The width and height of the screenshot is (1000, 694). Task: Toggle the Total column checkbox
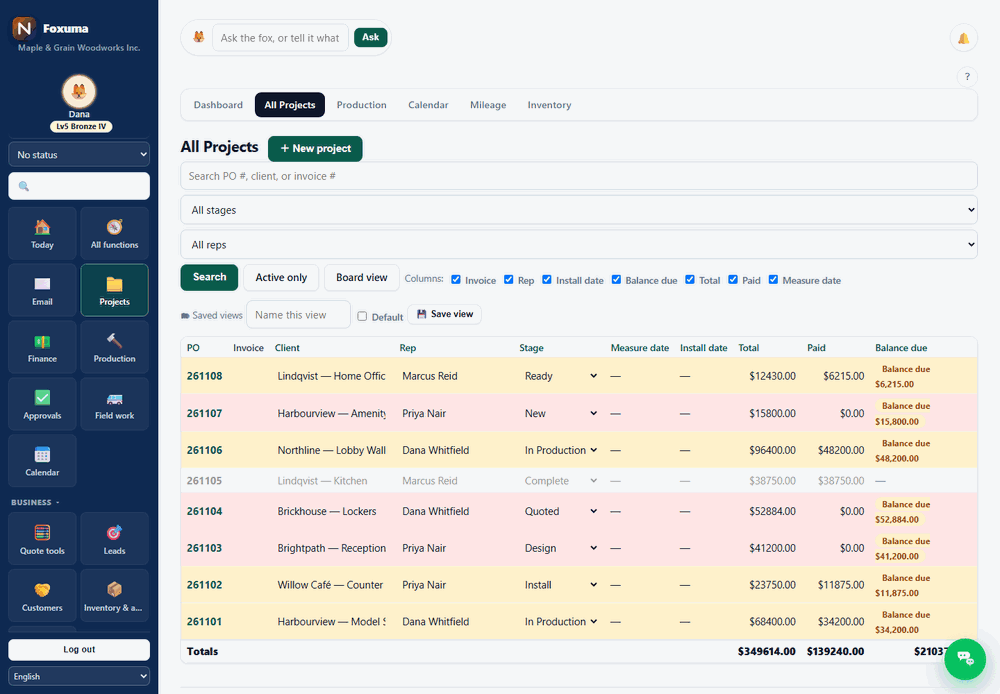point(690,279)
